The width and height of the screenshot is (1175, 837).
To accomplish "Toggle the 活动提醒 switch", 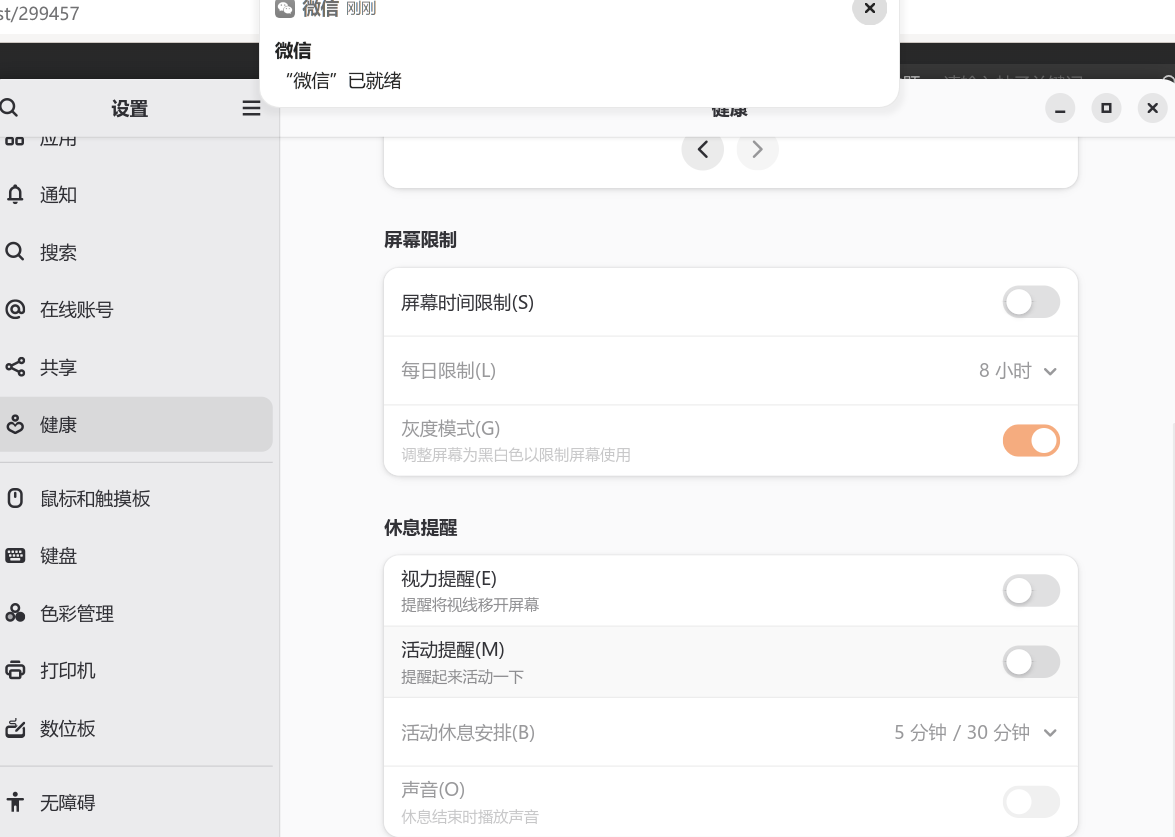I will pos(1031,662).
